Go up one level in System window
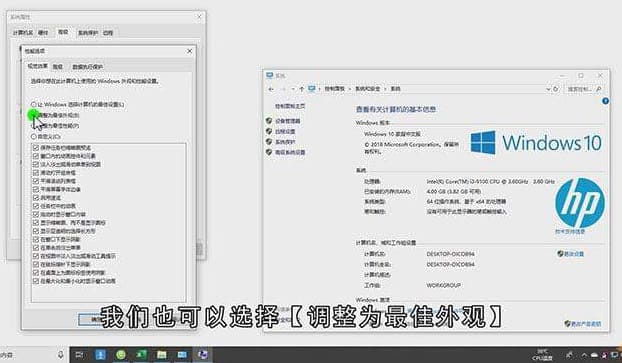The width and height of the screenshot is (622, 363). pyautogui.click(x=302, y=89)
